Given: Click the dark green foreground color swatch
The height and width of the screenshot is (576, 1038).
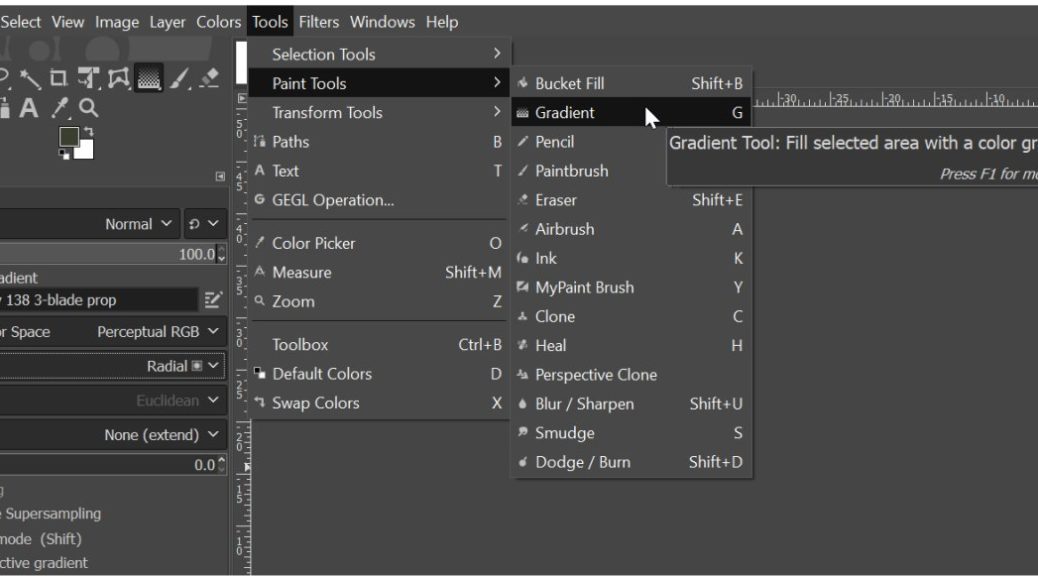Looking at the screenshot, I should (x=68, y=137).
